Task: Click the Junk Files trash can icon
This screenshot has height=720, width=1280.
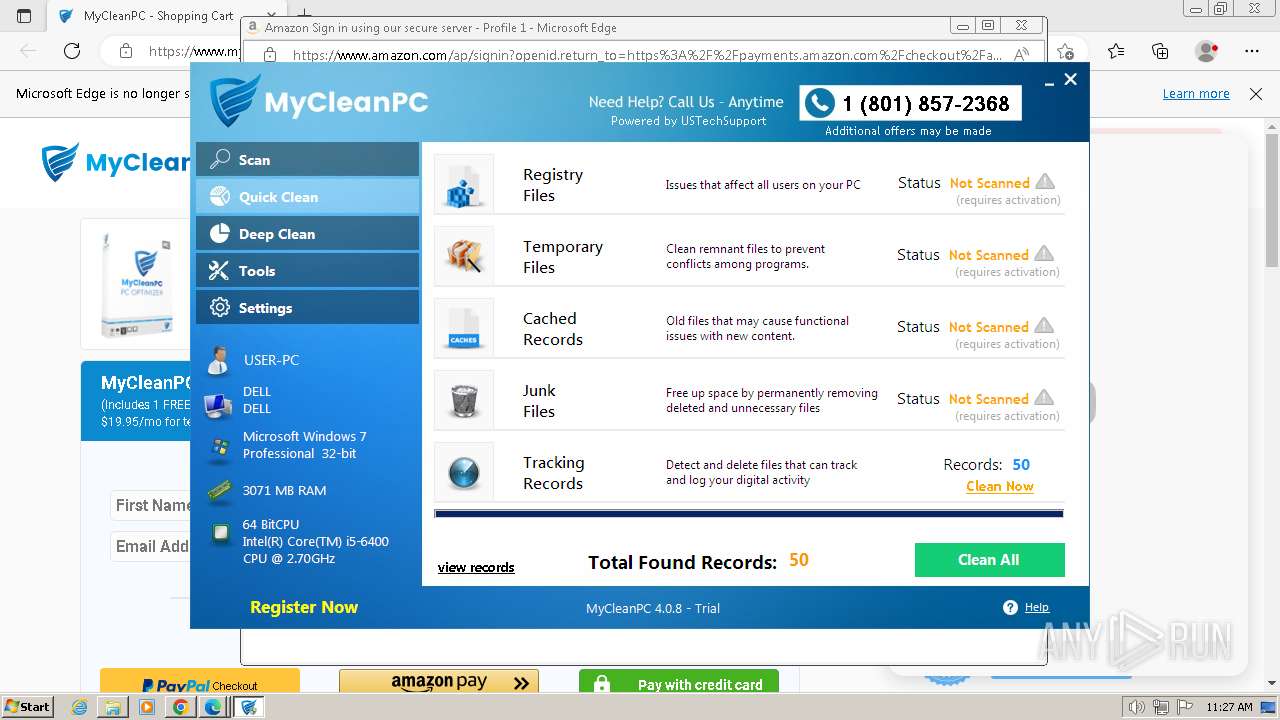Action: click(x=464, y=400)
